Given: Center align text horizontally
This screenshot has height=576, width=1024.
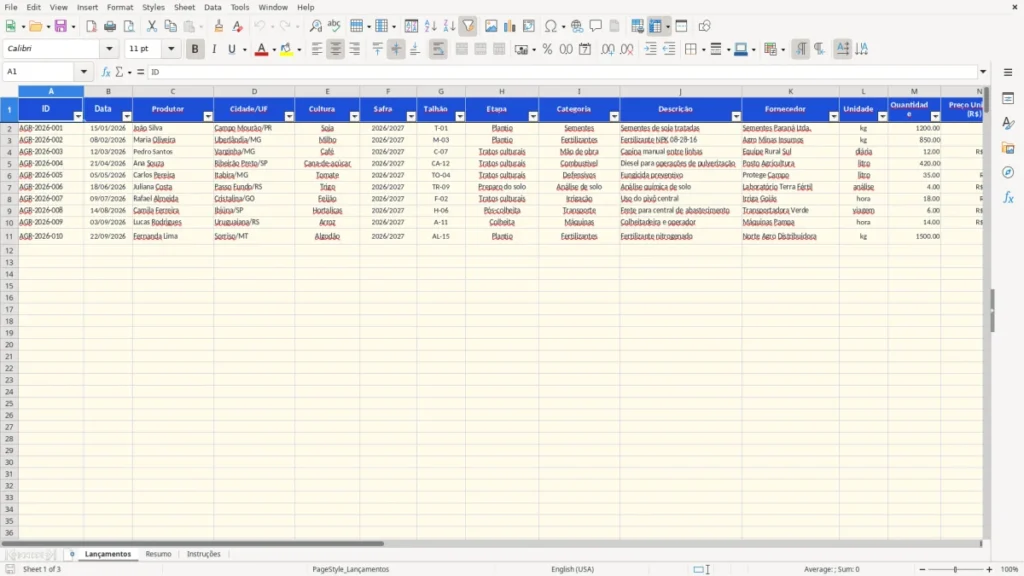Looking at the screenshot, I should [336, 49].
